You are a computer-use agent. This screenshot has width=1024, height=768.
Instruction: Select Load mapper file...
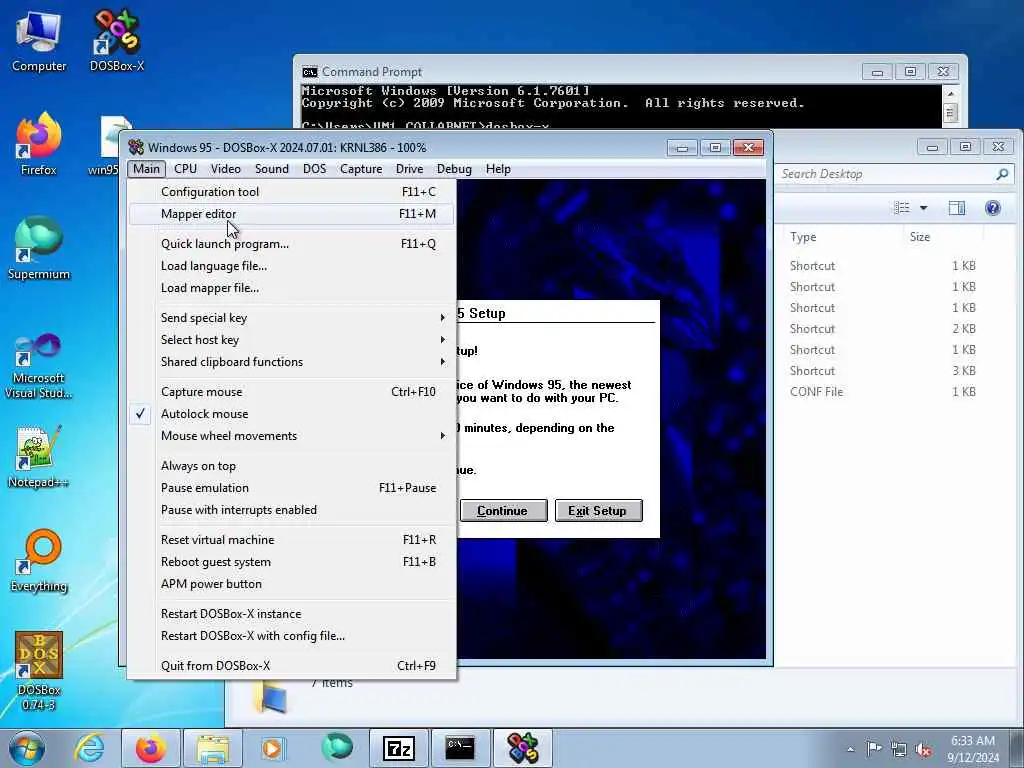click(291, 288)
